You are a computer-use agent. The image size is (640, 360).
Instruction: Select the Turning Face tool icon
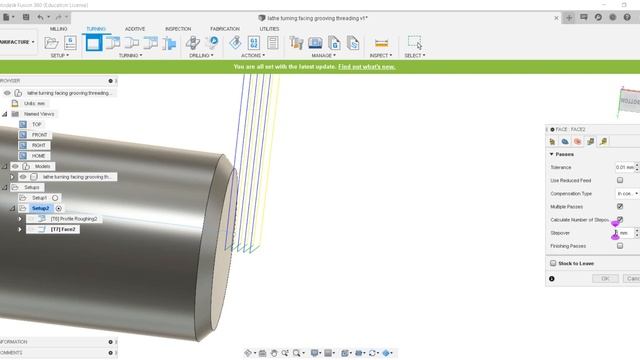[93, 43]
